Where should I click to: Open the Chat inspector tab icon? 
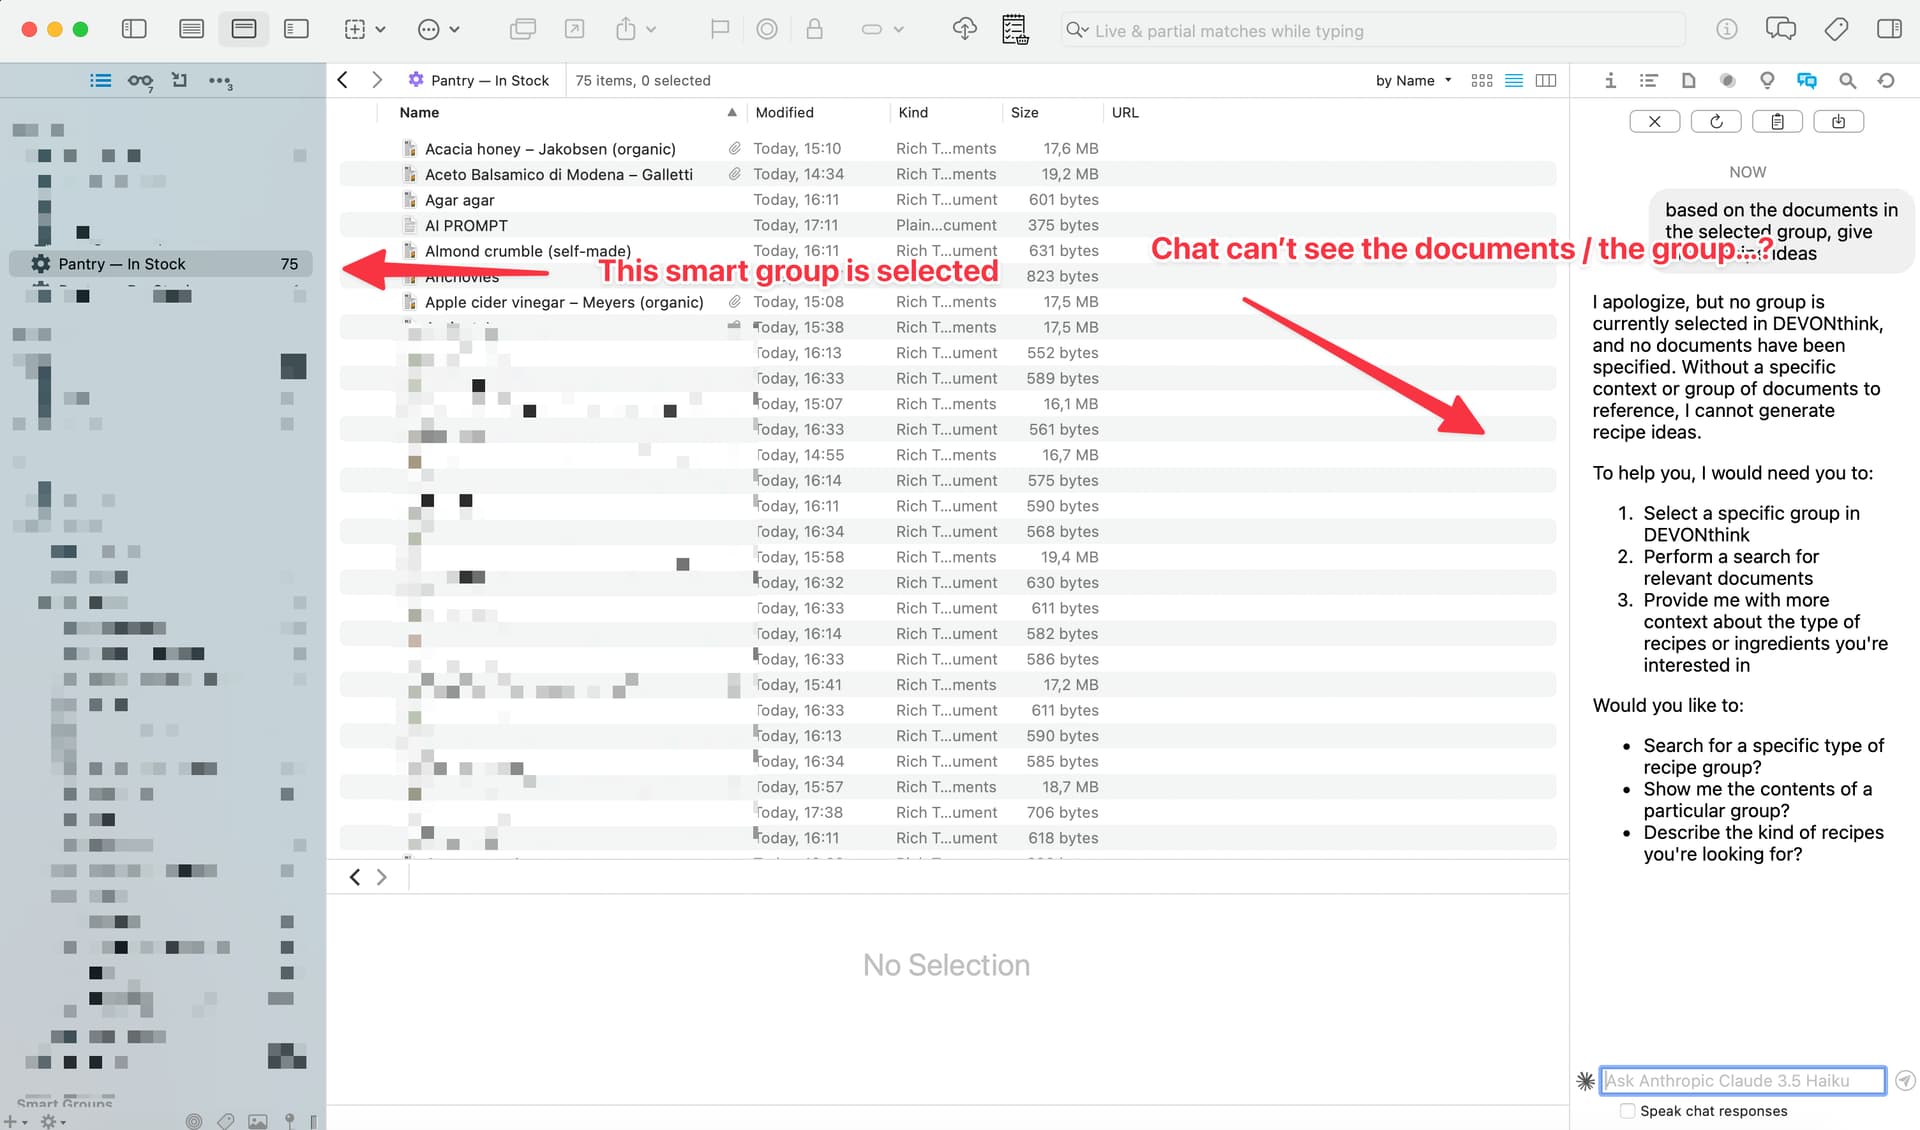(x=1806, y=81)
